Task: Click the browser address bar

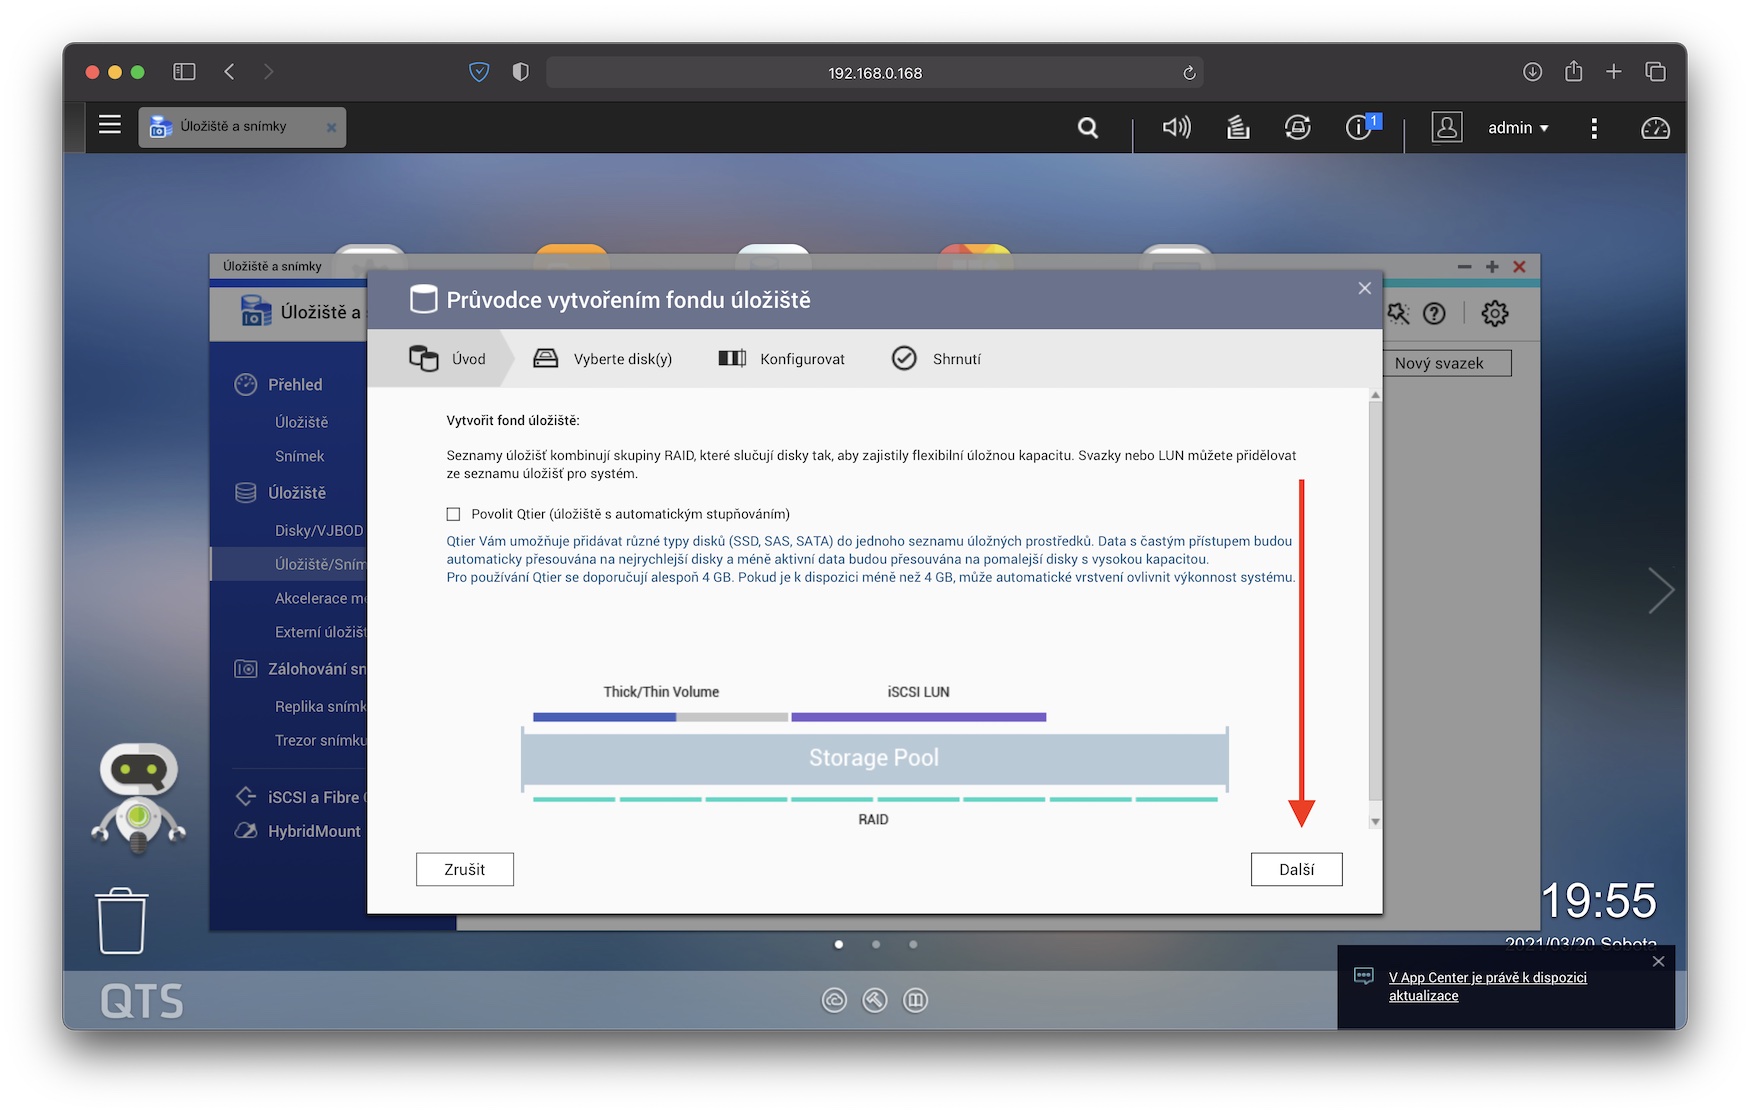Action: click(874, 73)
